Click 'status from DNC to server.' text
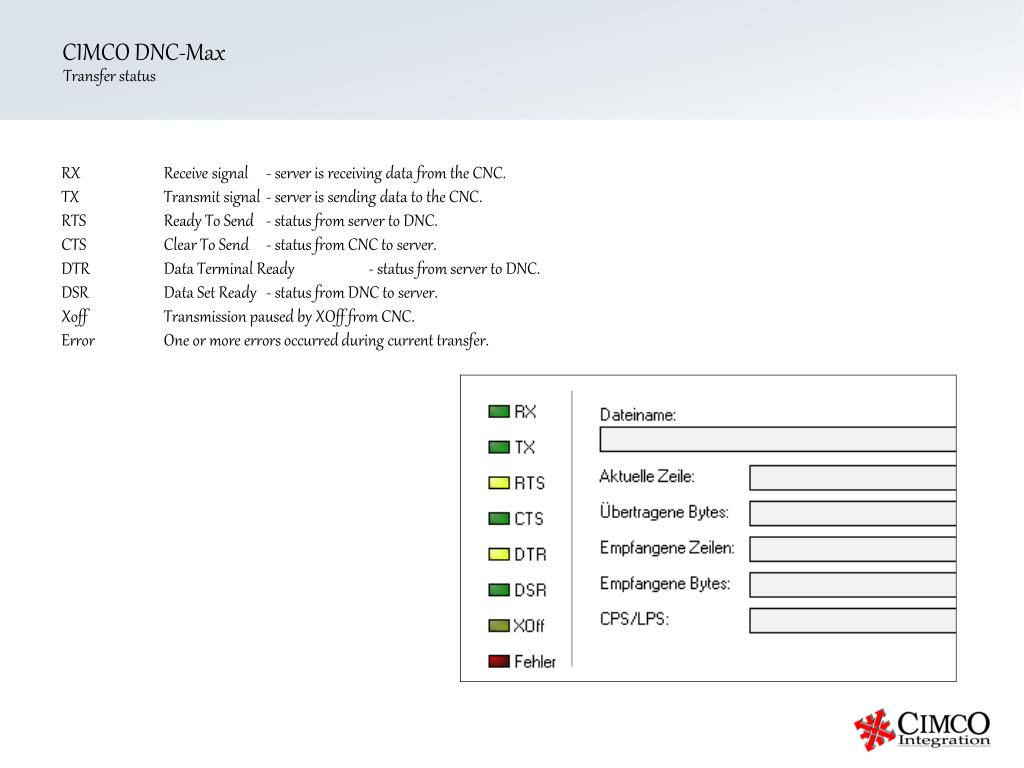Image resolution: width=1024 pixels, height=768 pixels. click(x=356, y=293)
